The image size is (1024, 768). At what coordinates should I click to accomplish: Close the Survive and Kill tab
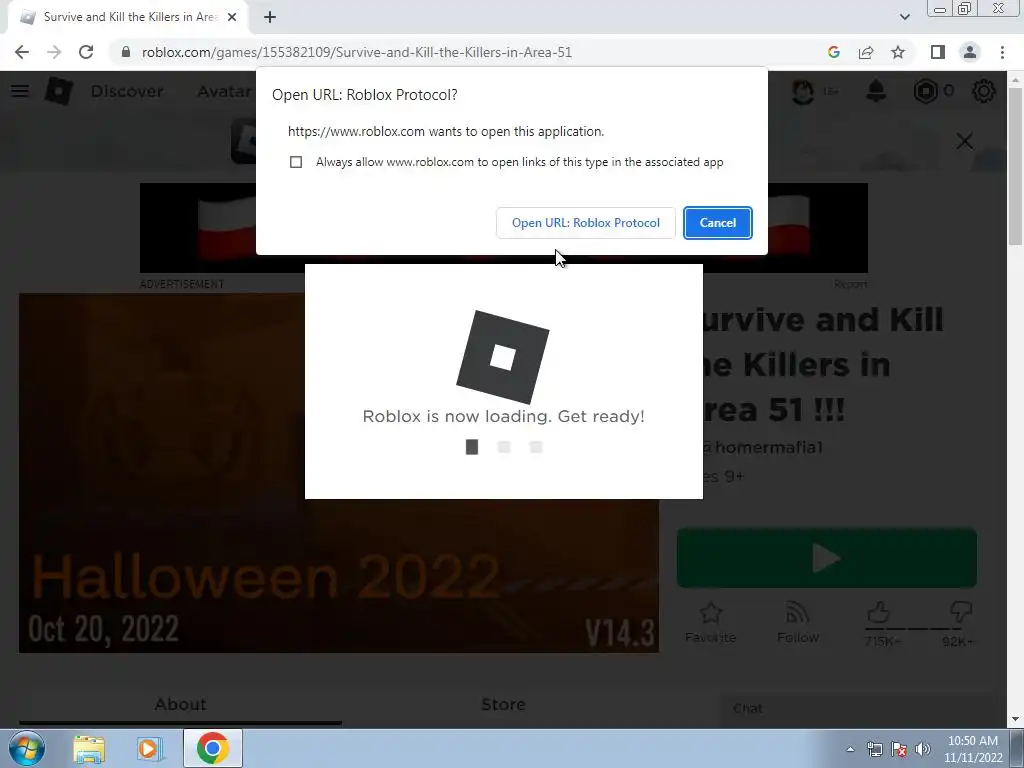point(232,18)
